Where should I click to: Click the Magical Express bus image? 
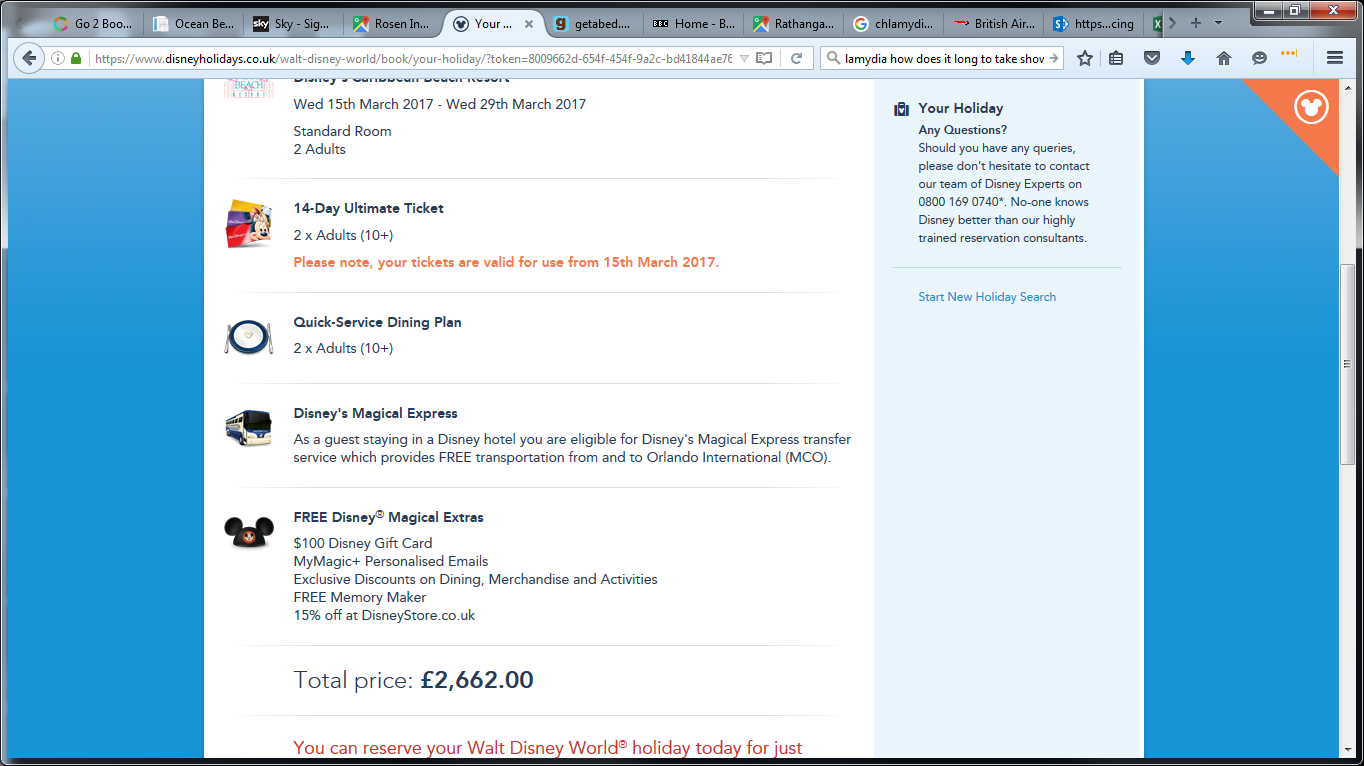[249, 427]
